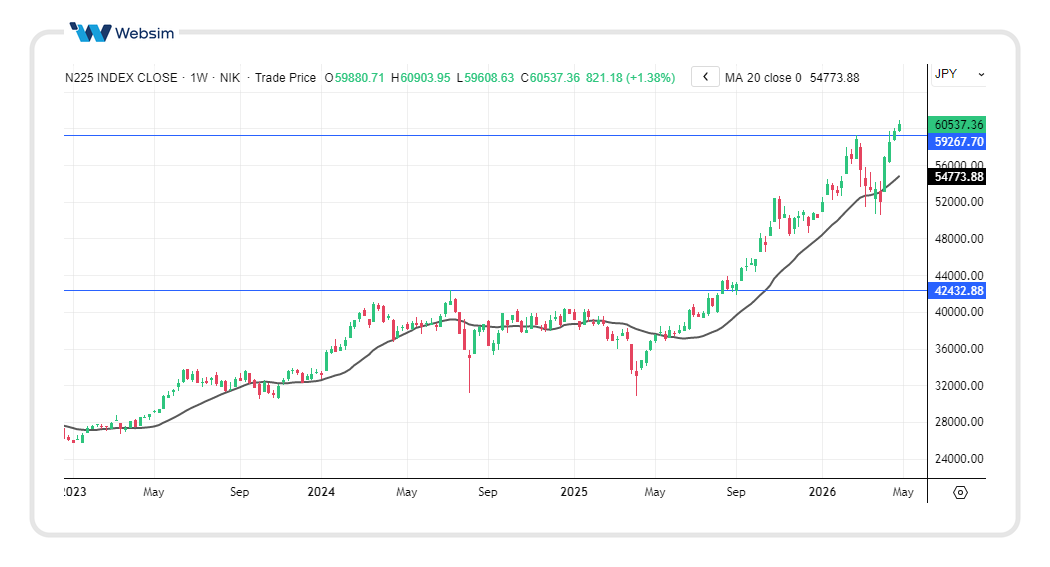Select the N225 INDEX CLOSE symbol title
The width and height of the screenshot is (1050, 567).
[121, 78]
